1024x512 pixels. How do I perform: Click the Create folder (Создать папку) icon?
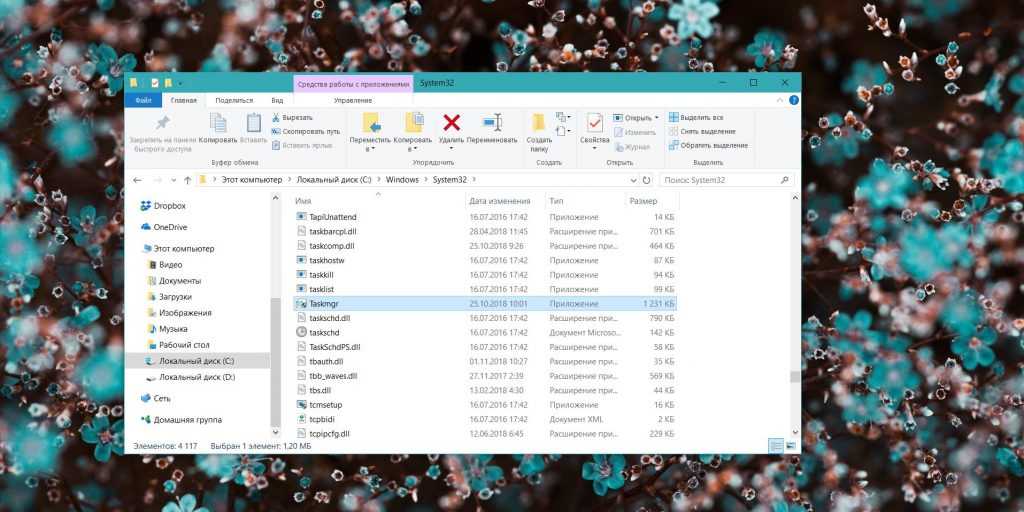(539, 123)
